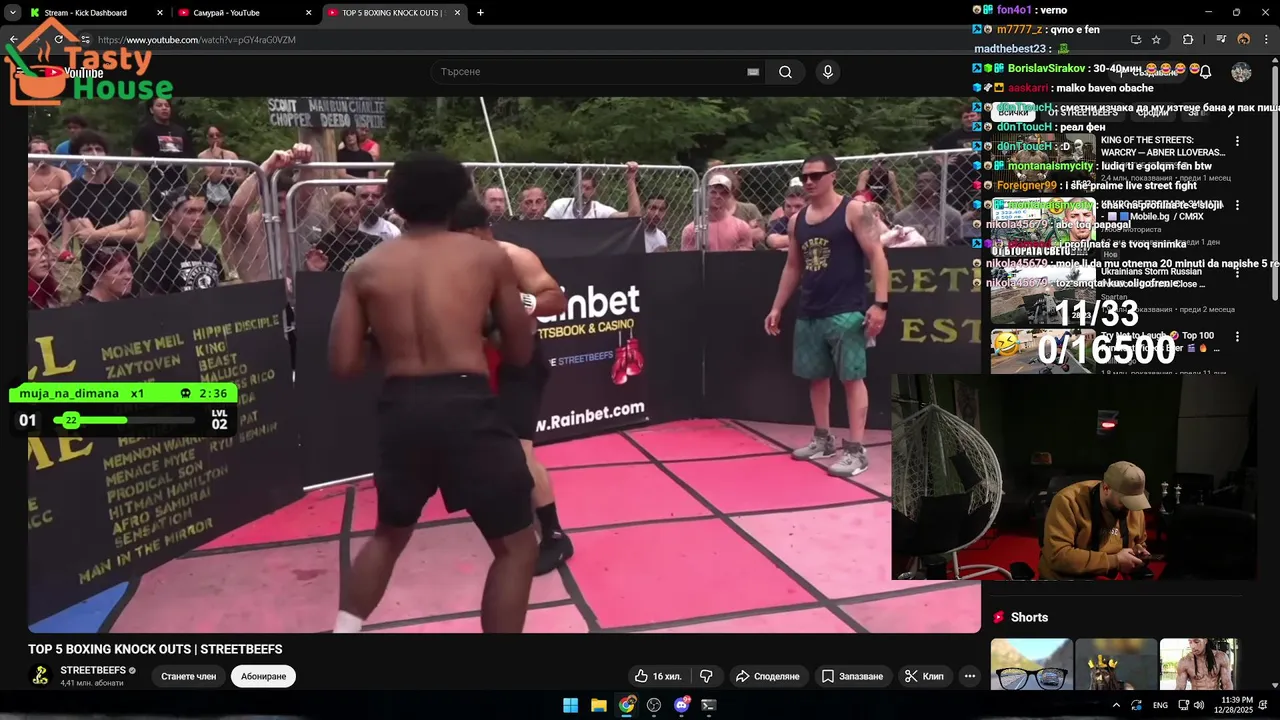The height and width of the screenshot is (720, 1280).
Task: Open the Start menu on the taskbar
Action: [x=570, y=705]
